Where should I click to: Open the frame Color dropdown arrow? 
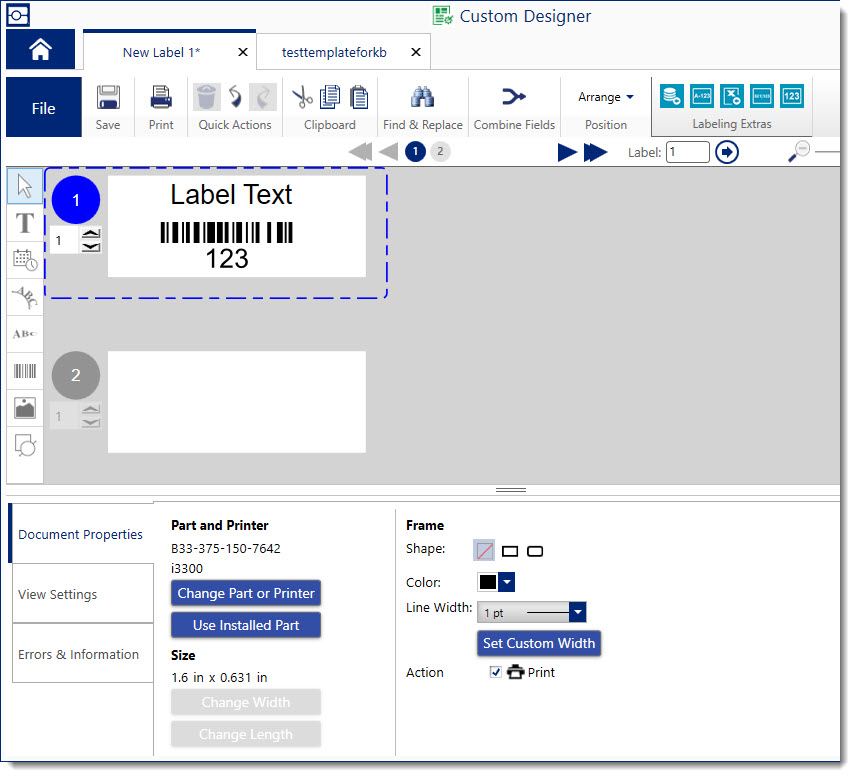point(507,582)
